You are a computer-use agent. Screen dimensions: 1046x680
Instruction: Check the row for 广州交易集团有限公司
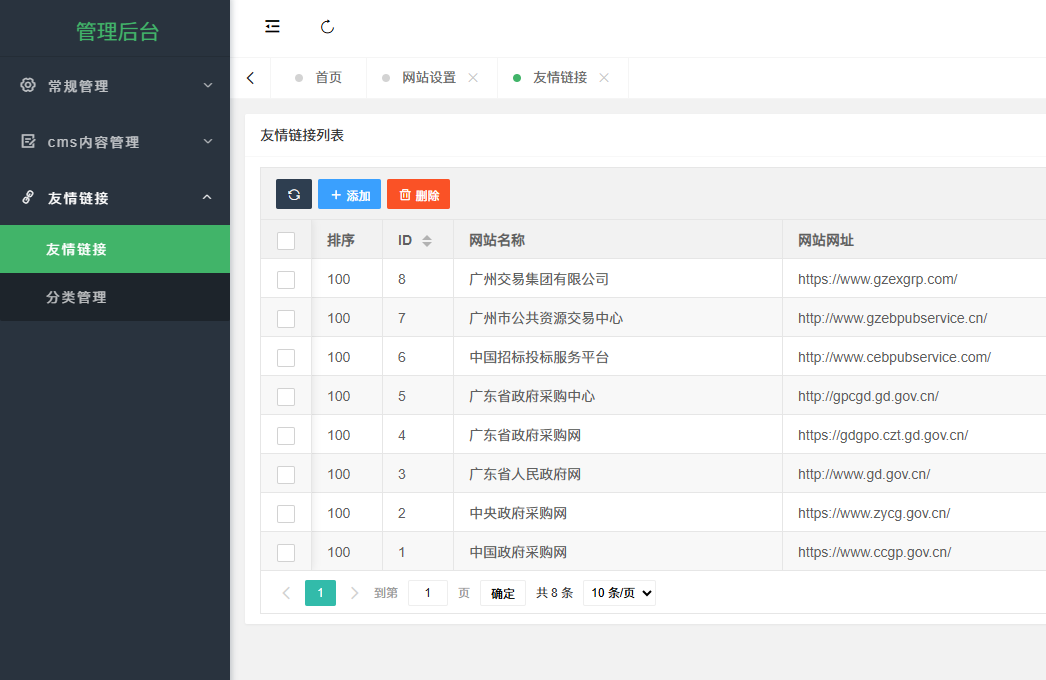(x=286, y=280)
